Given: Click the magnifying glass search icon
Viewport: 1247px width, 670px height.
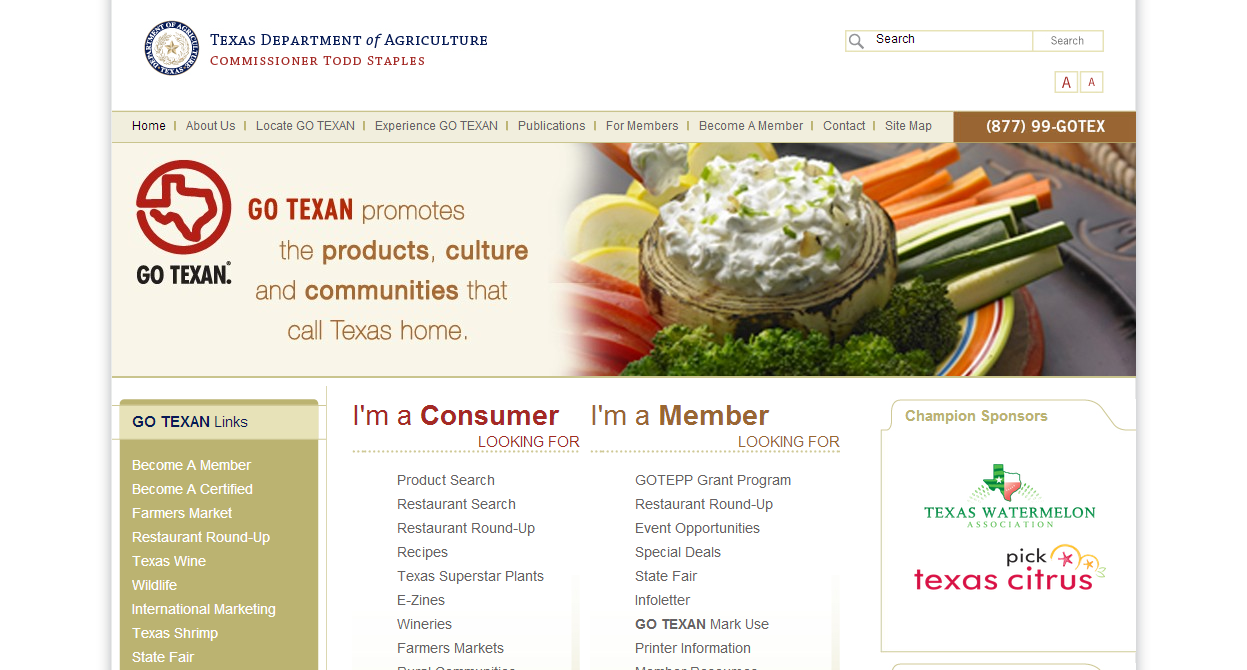Looking at the screenshot, I should (856, 41).
